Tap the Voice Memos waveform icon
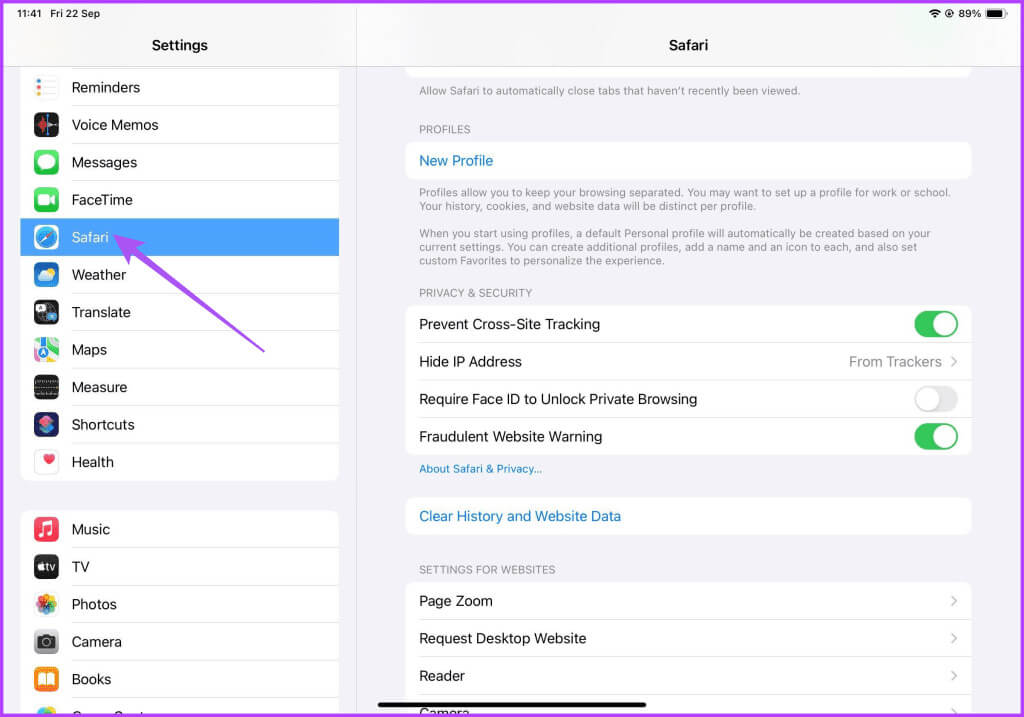The image size is (1024, 717). coord(46,125)
